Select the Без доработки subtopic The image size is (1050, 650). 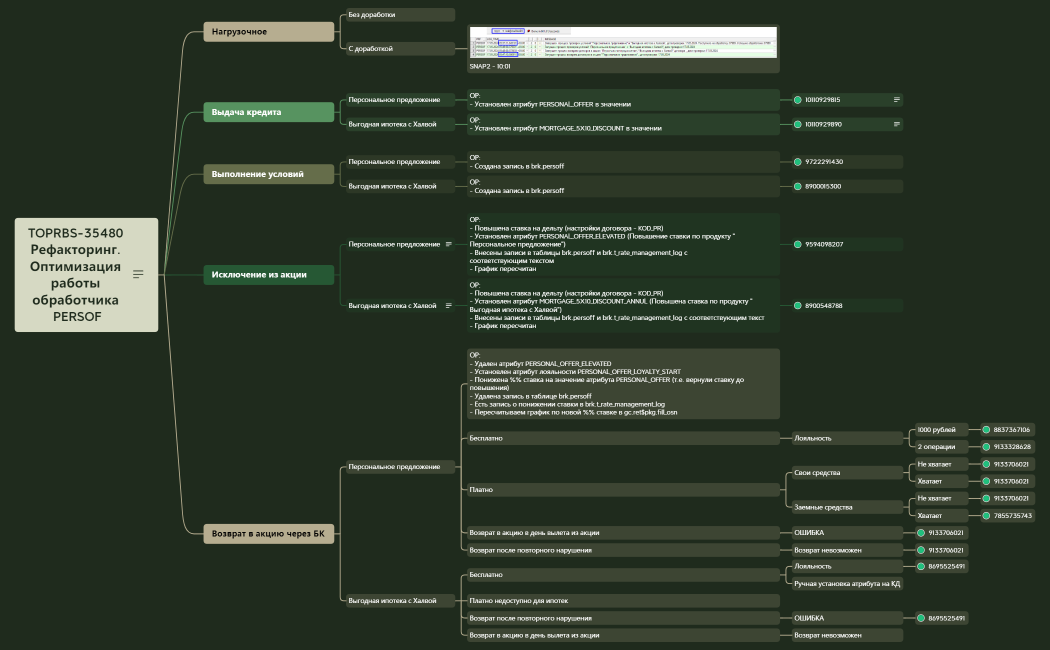[x=398, y=15]
